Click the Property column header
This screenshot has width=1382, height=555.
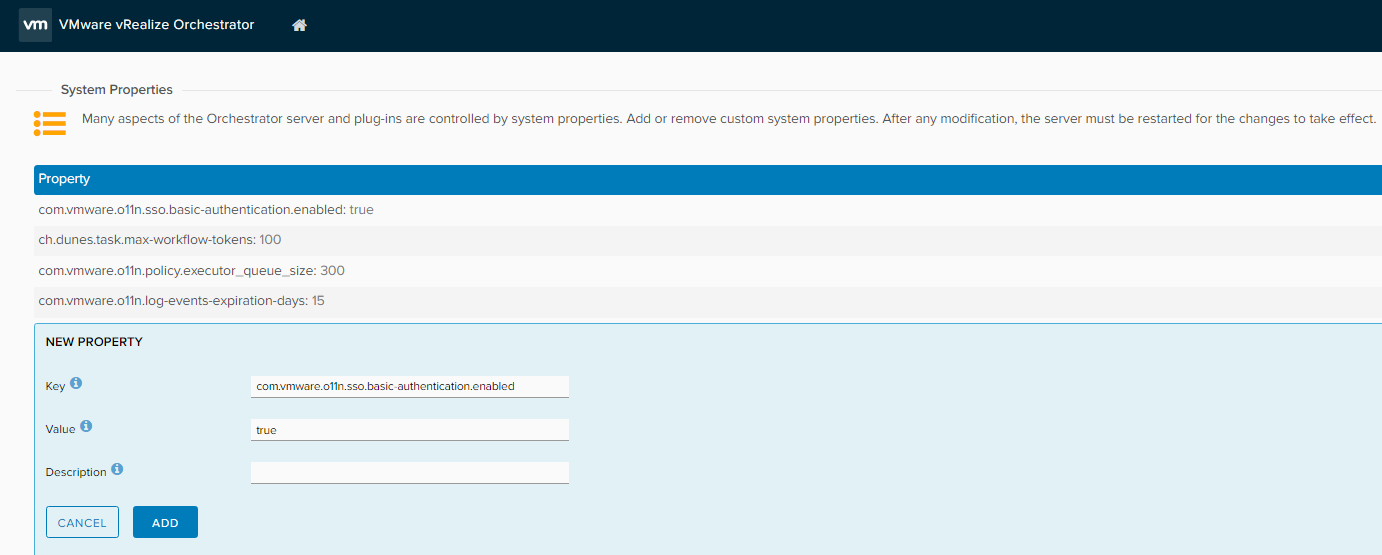tap(64, 179)
